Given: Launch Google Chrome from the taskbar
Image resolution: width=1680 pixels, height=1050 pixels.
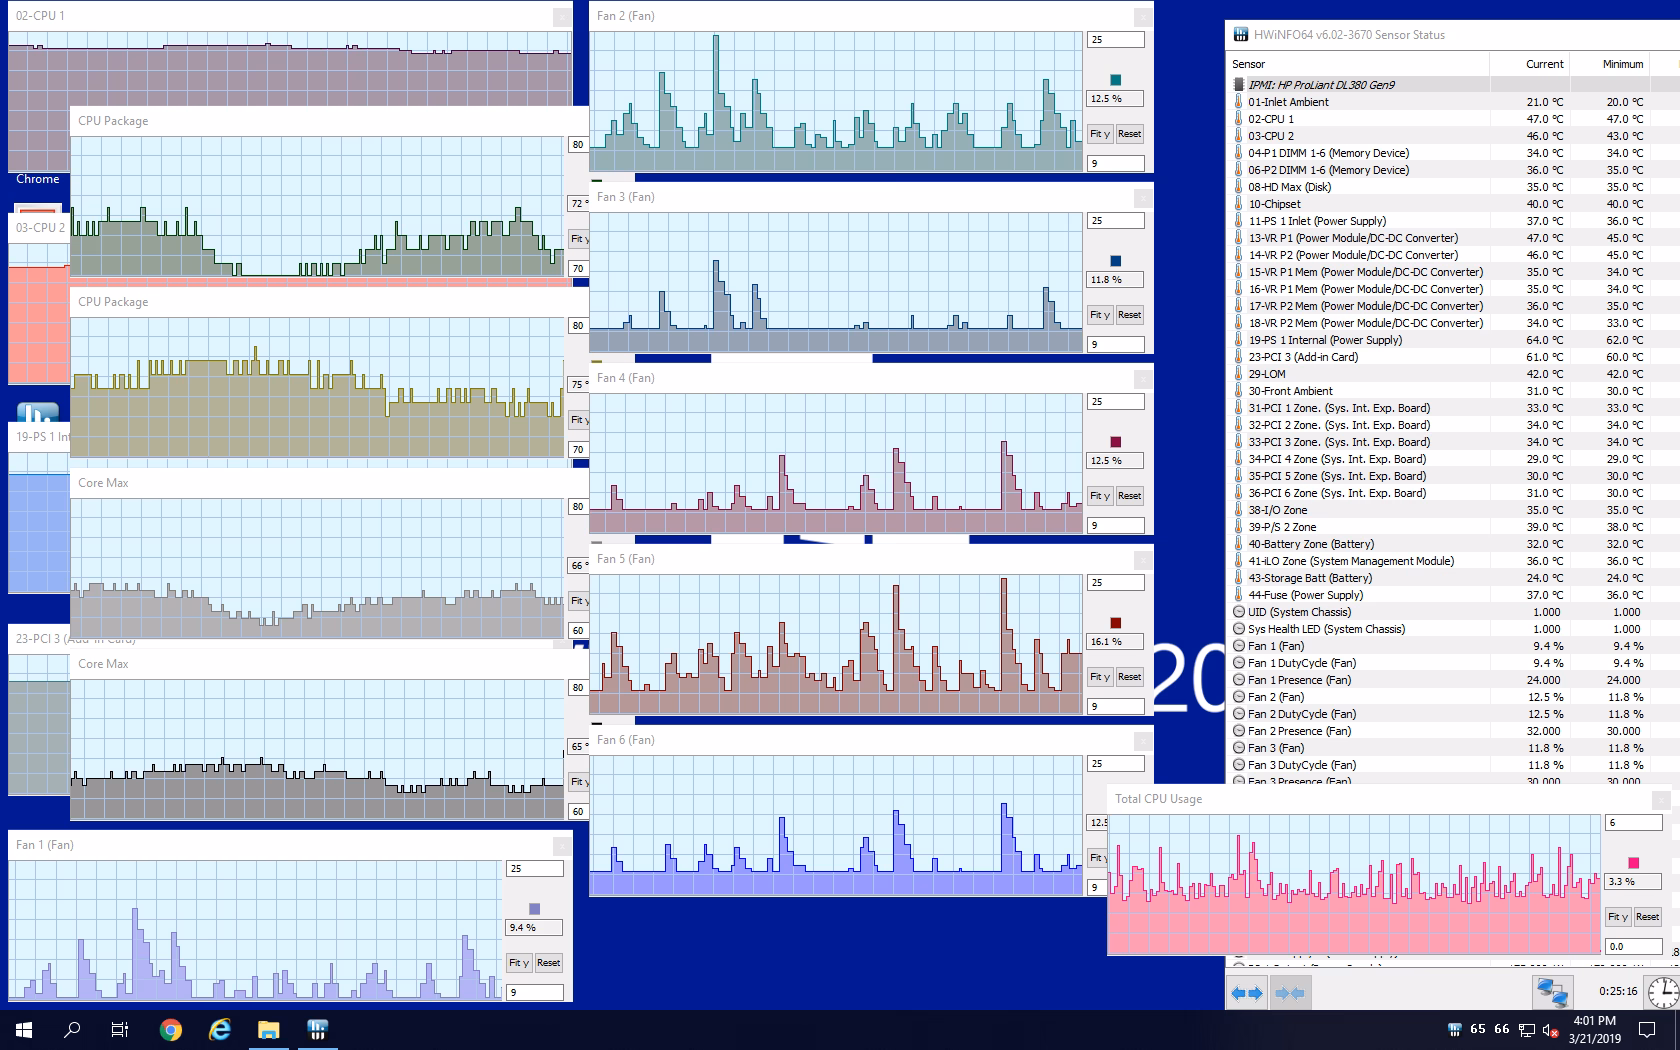Looking at the screenshot, I should pos(171,1029).
